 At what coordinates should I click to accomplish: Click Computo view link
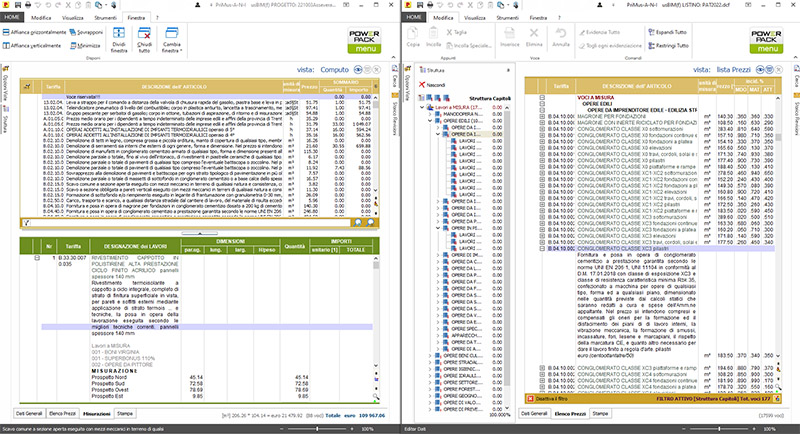click(334, 70)
